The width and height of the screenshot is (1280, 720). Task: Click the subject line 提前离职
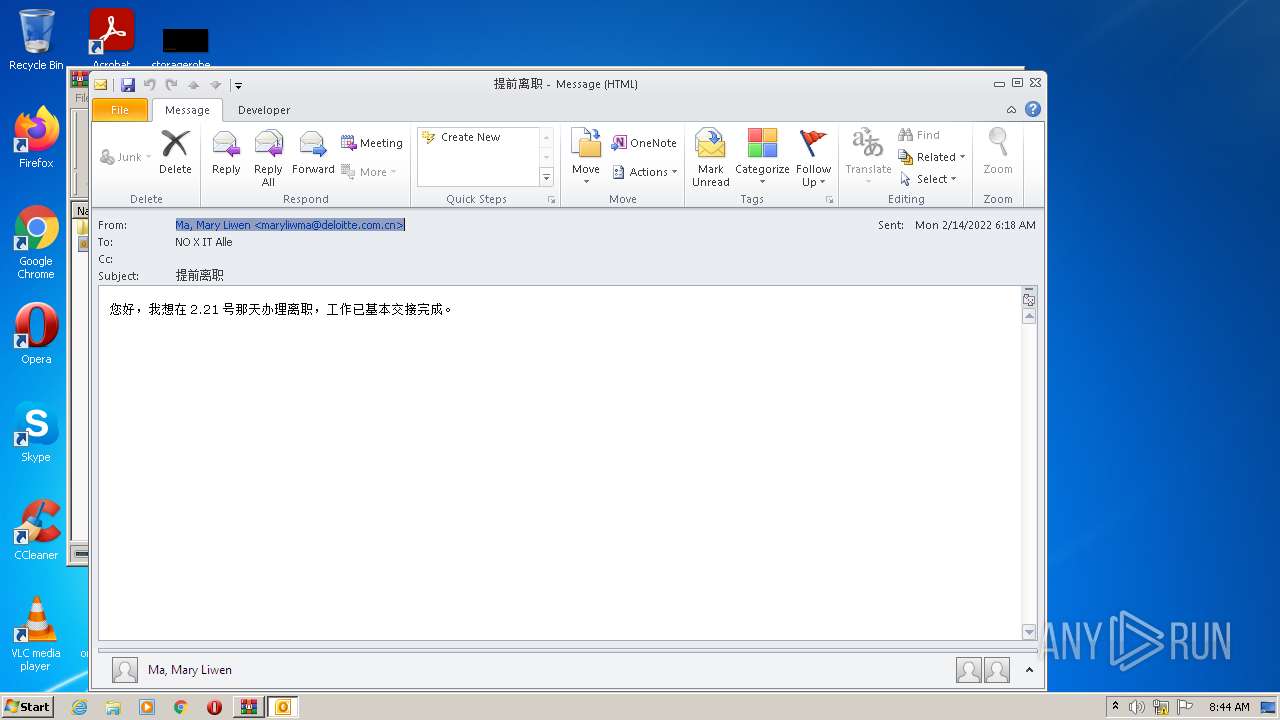point(200,275)
